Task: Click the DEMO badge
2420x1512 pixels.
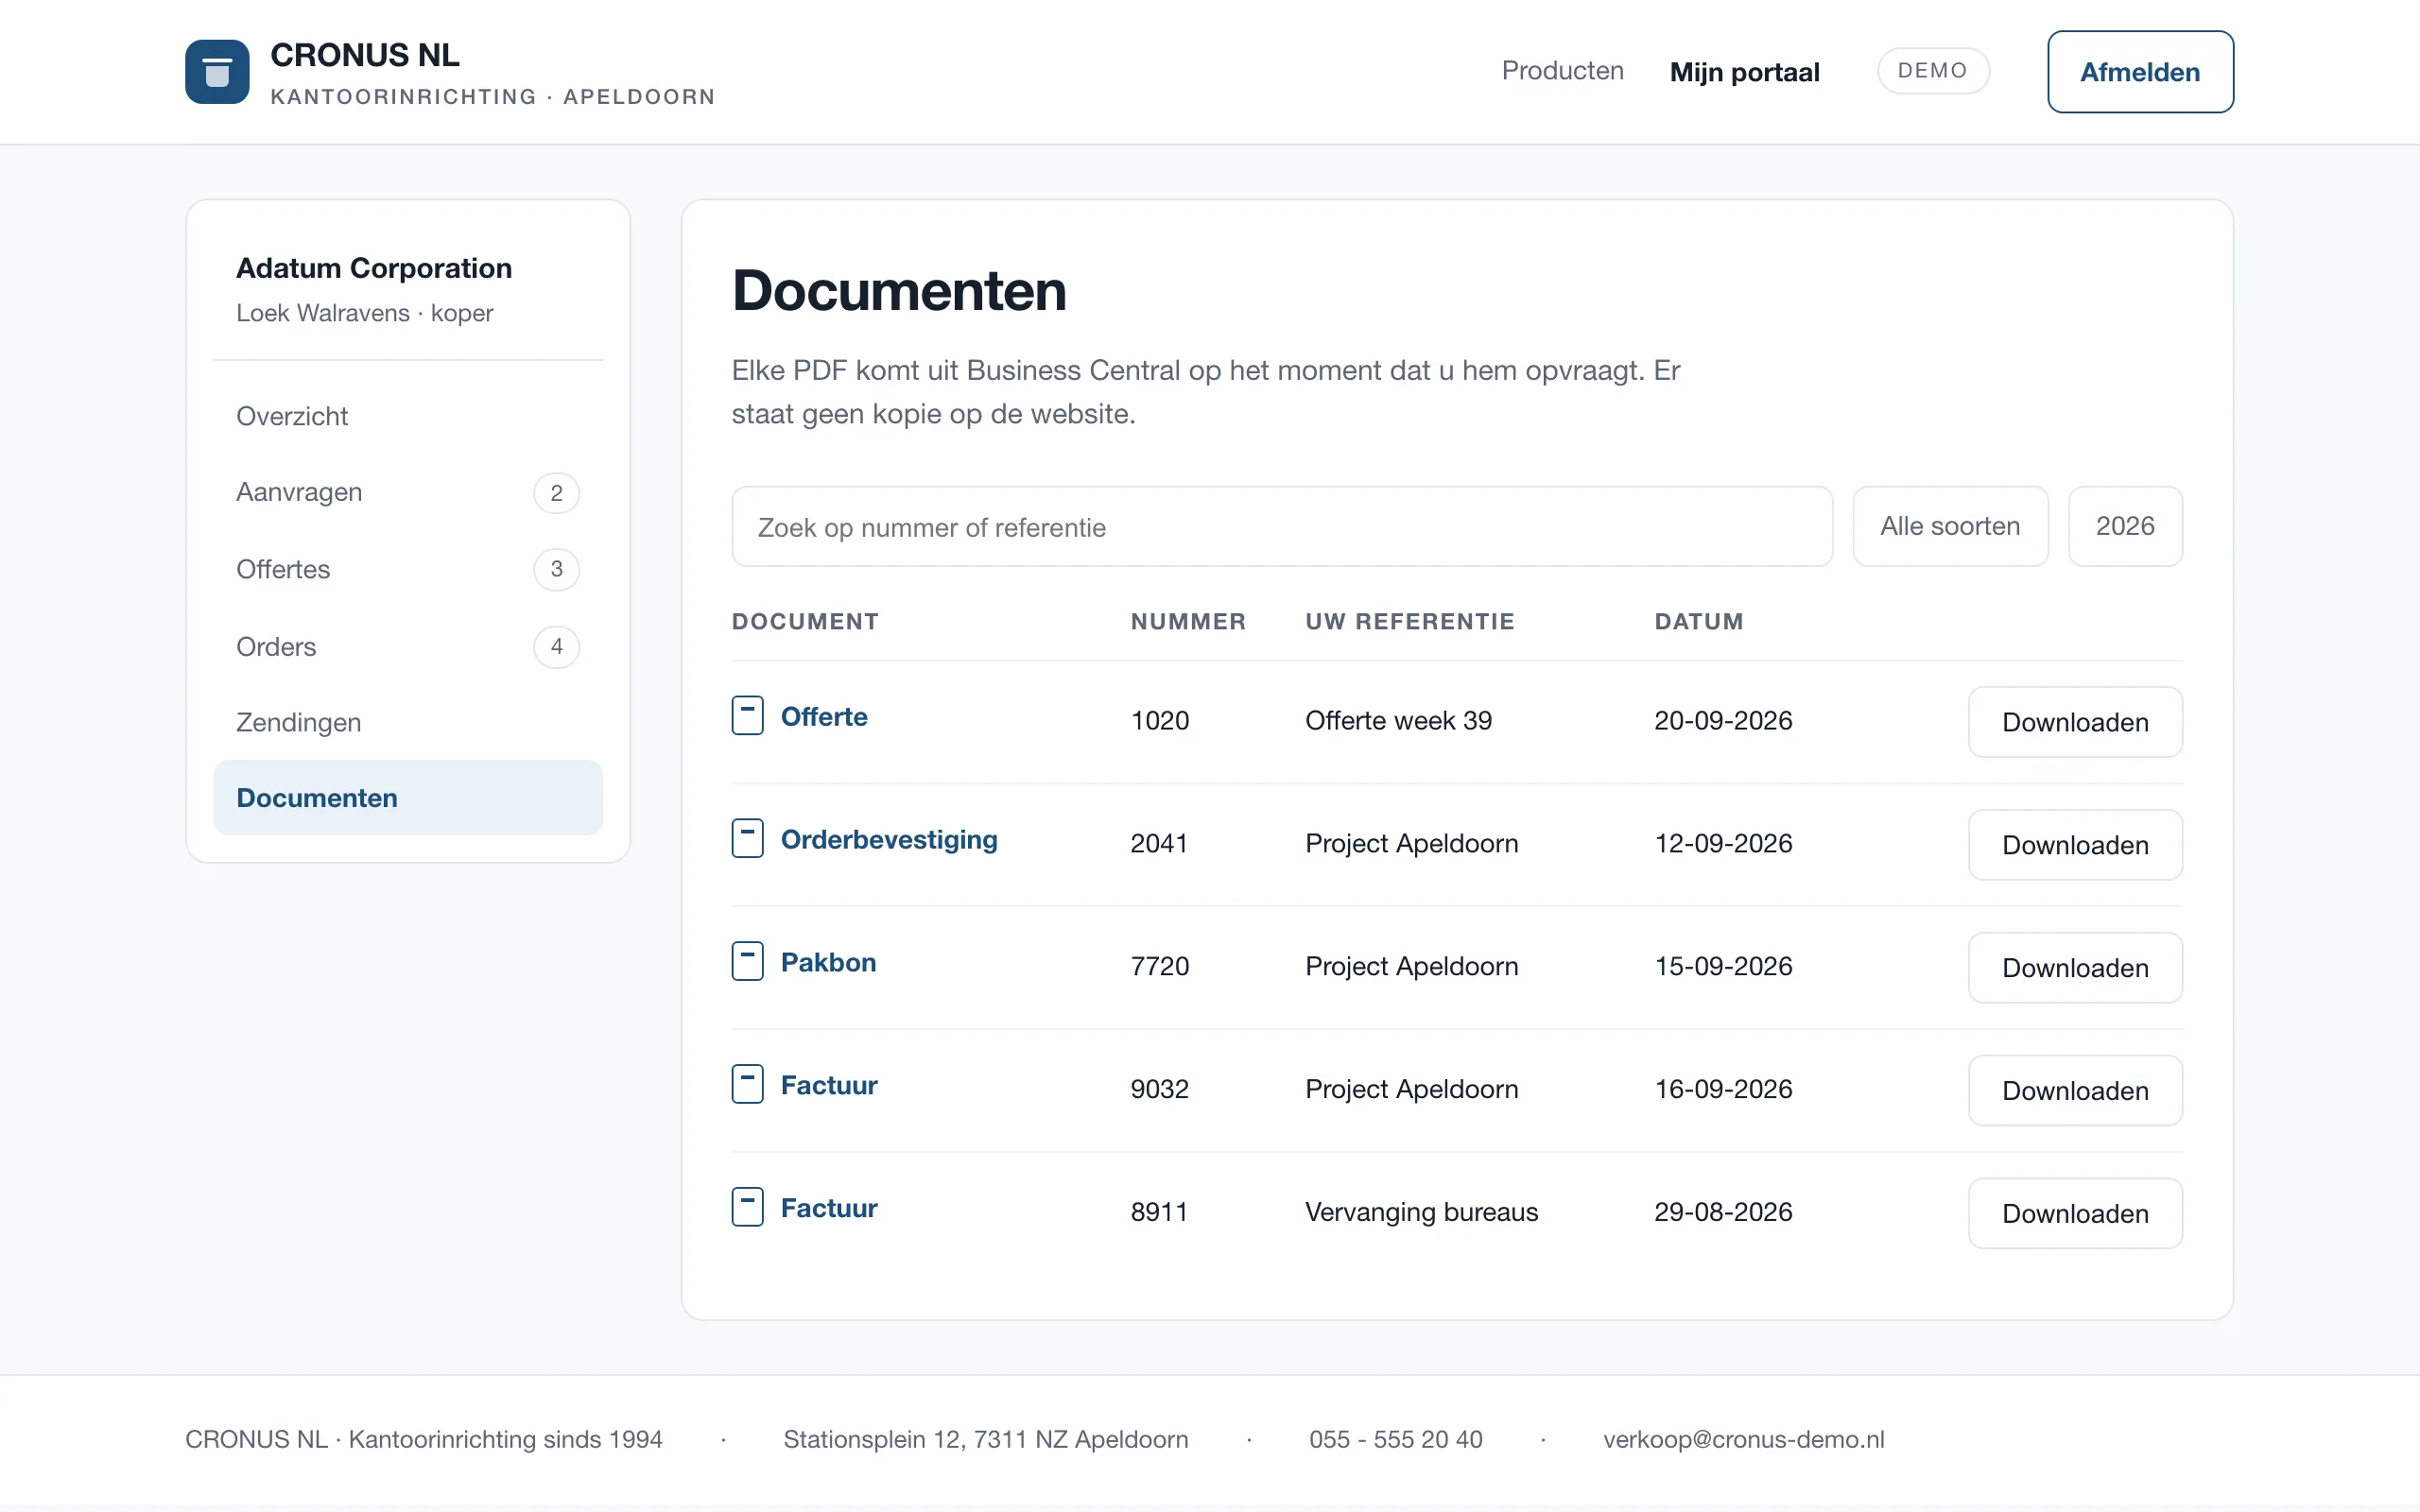Action: [x=1933, y=71]
